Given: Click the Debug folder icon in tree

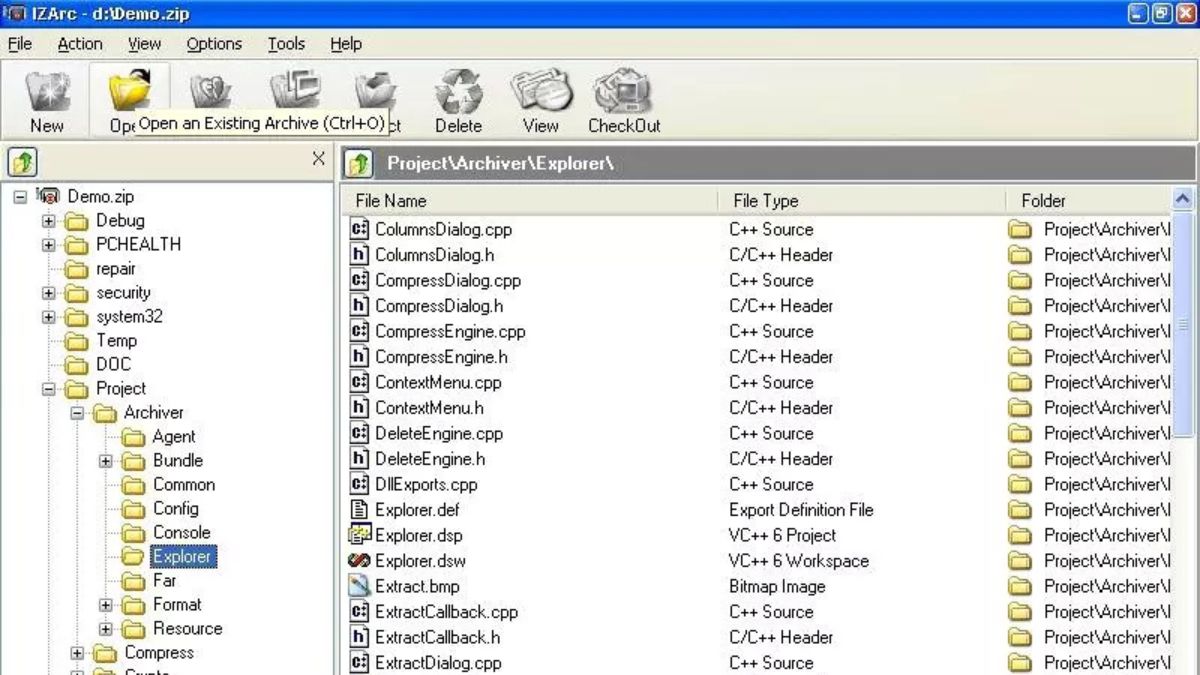Looking at the screenshot, I should click(x=77, y=221).
